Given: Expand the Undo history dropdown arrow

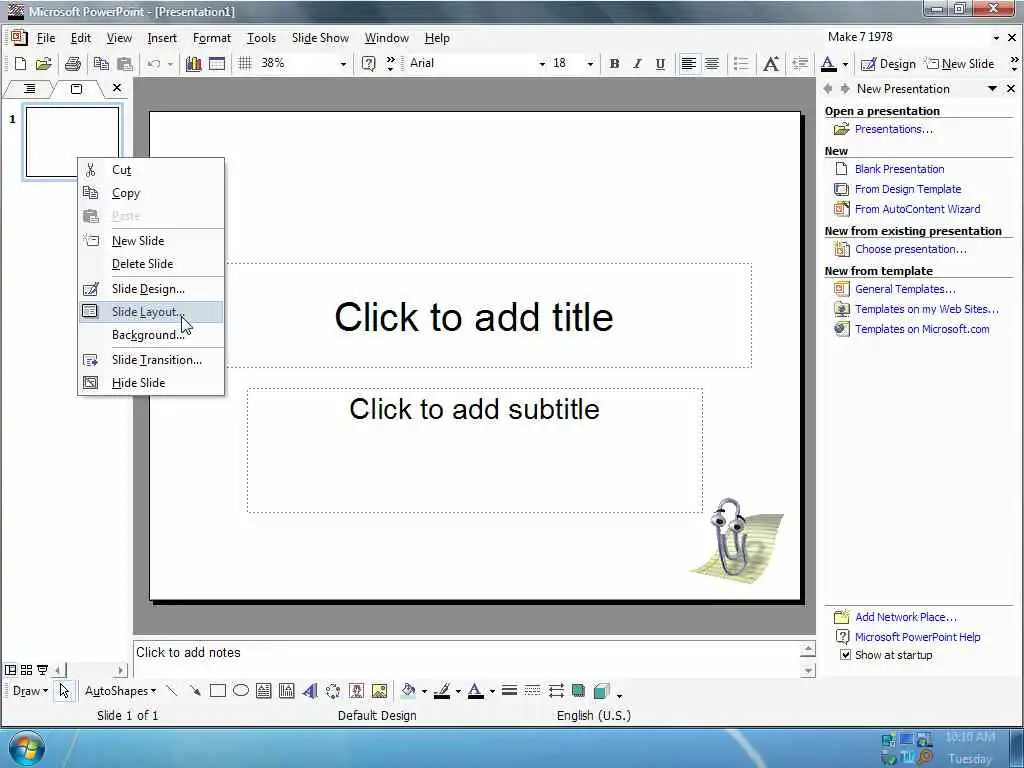Looking at the screenshot, I should pos(170,64).
